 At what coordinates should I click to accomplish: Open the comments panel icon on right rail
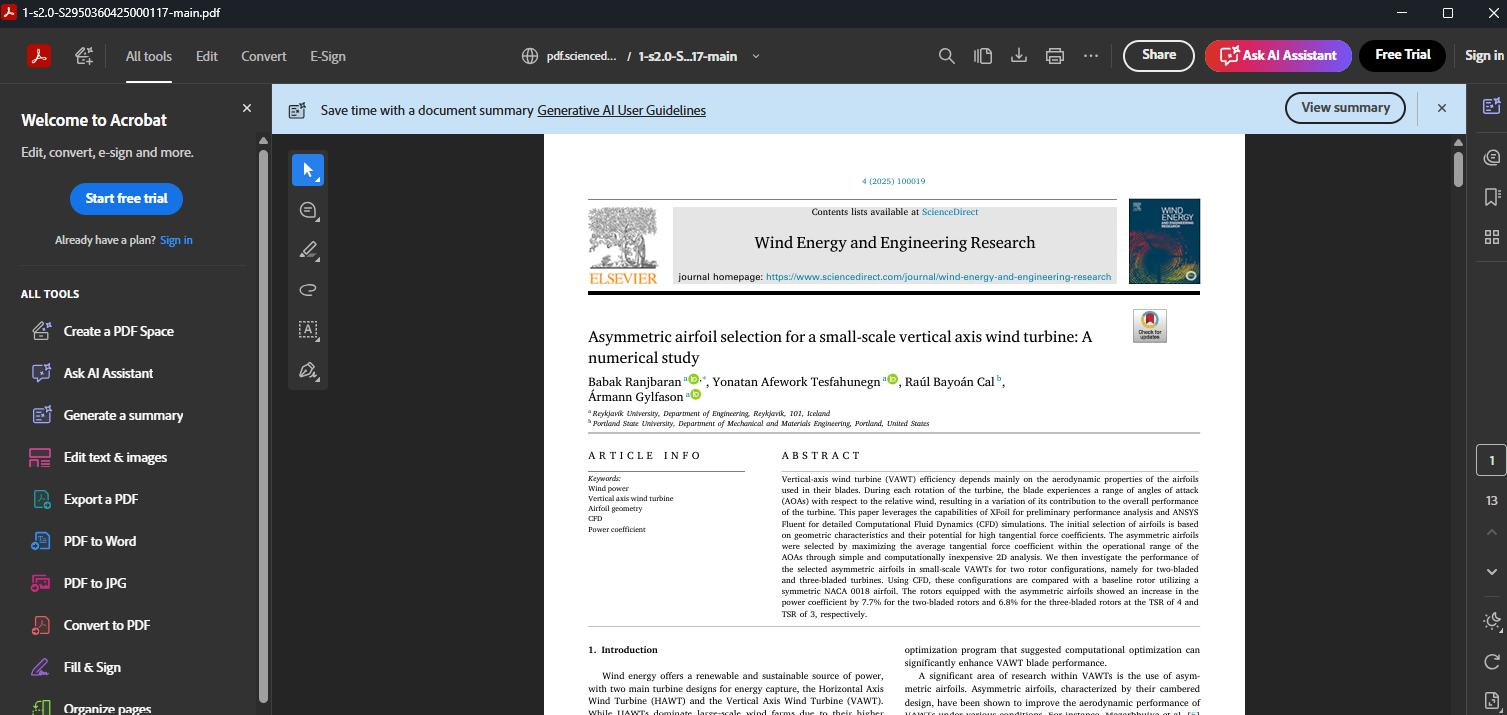[x=1492, y=157]
